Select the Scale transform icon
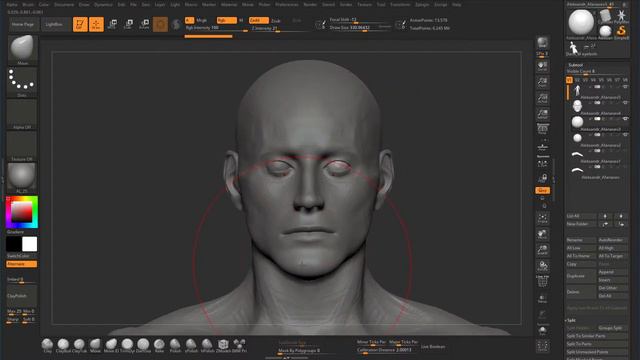The width and height of the screenshot is (640, 360). pos(128,24)
